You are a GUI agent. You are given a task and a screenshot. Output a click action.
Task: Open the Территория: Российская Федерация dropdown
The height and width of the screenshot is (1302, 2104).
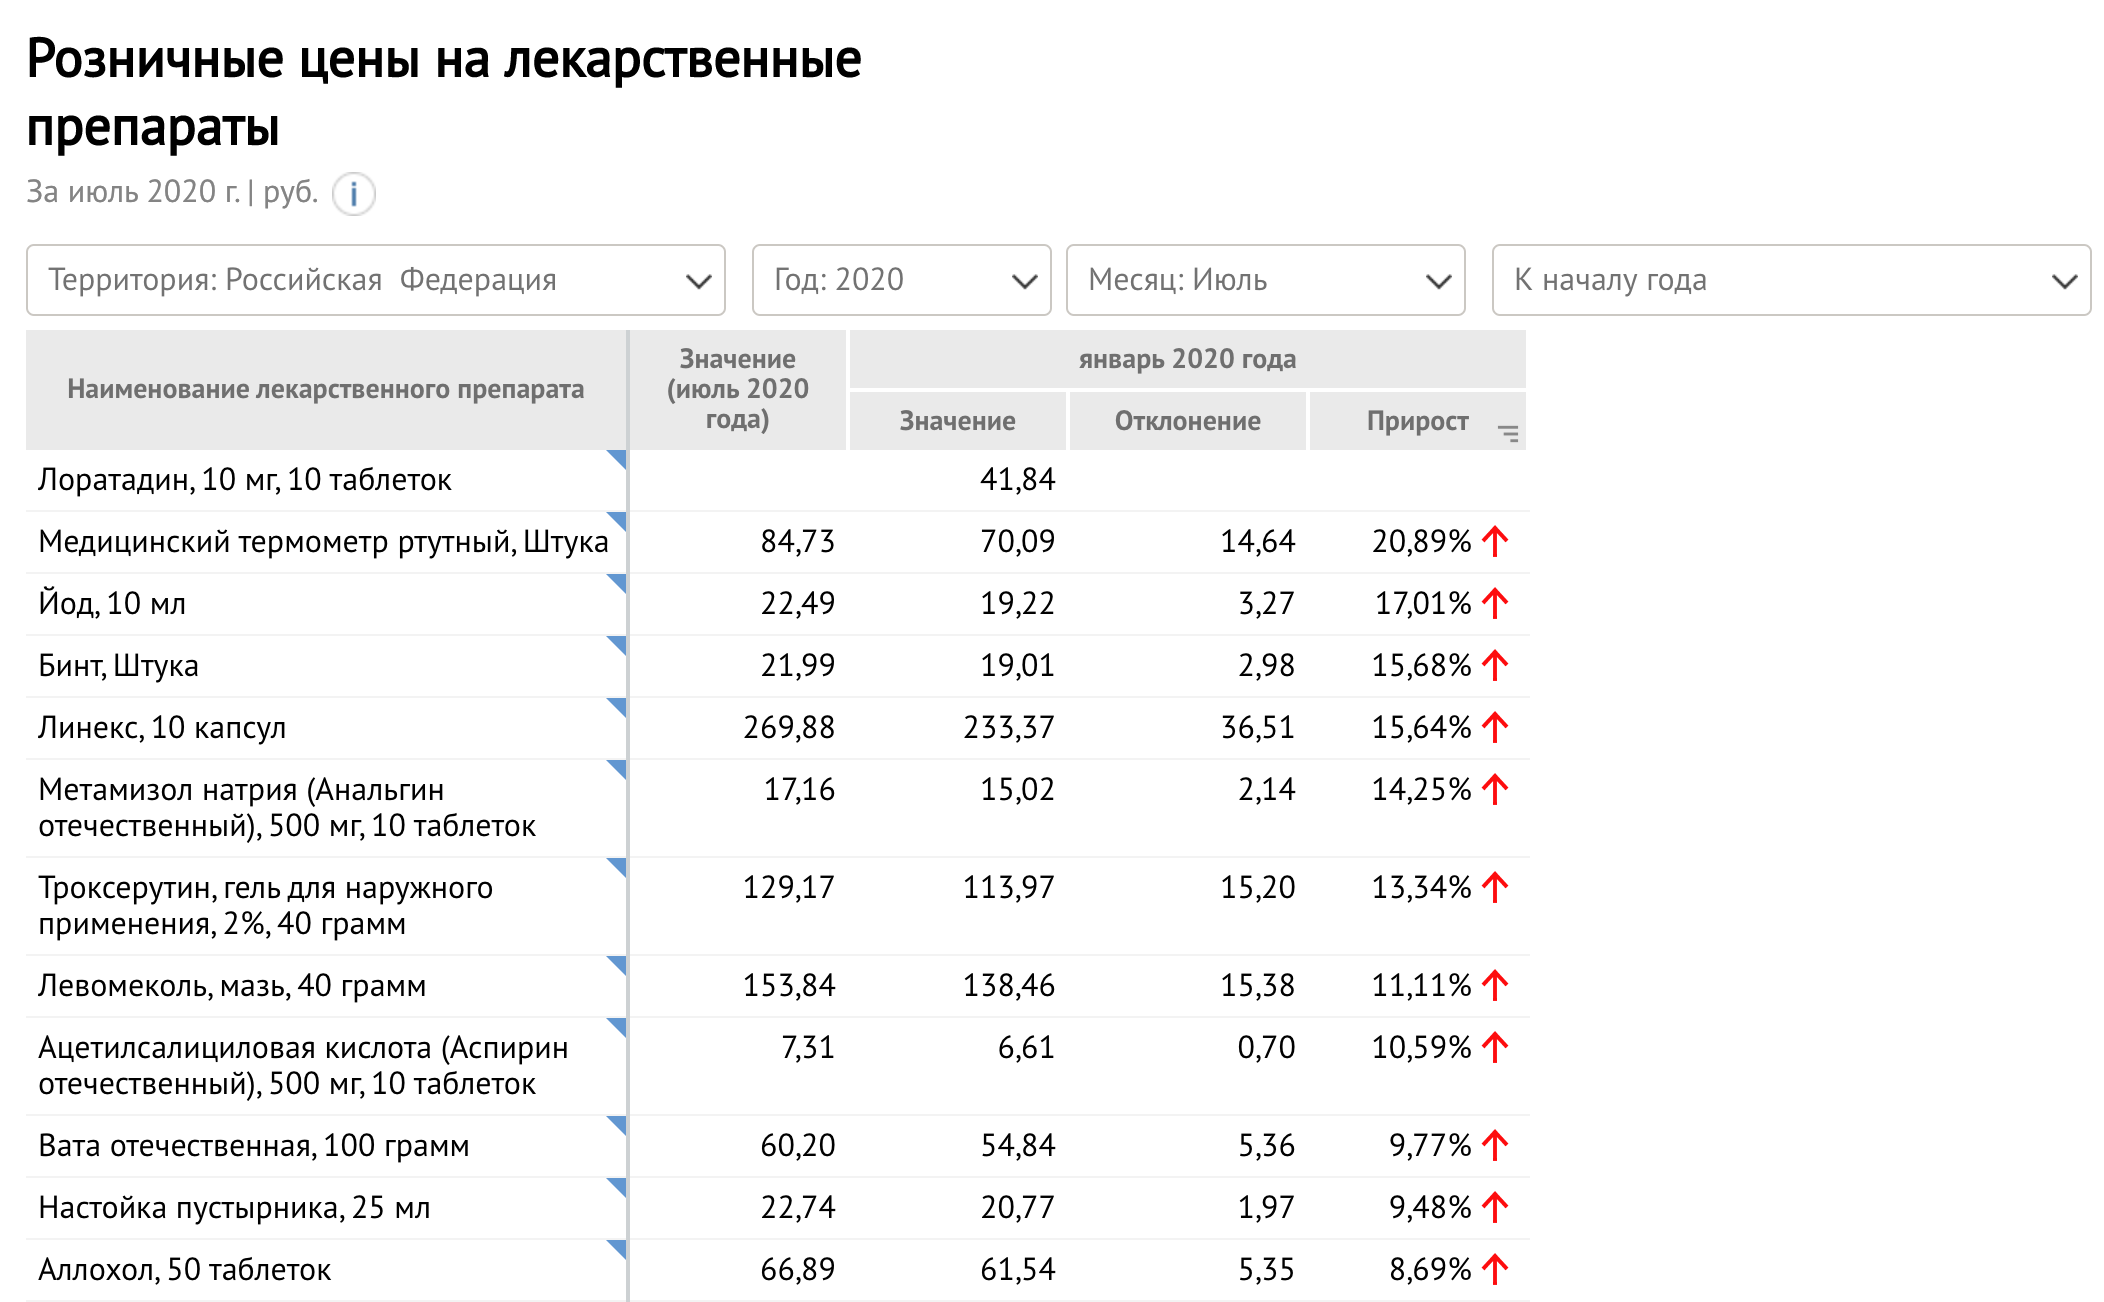pyautogui.click(x=375, y=280)
